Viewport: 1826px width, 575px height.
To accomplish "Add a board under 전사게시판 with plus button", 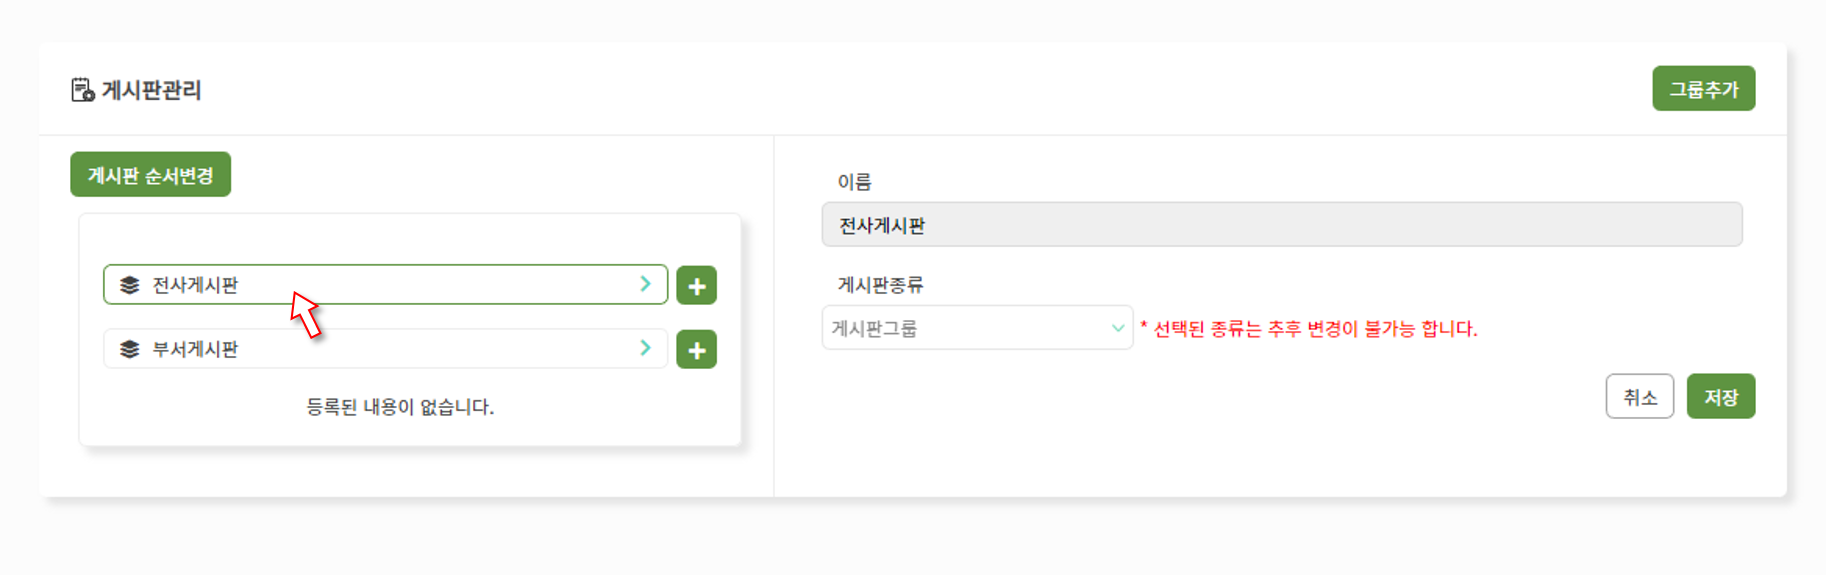I will click(696, 286).
